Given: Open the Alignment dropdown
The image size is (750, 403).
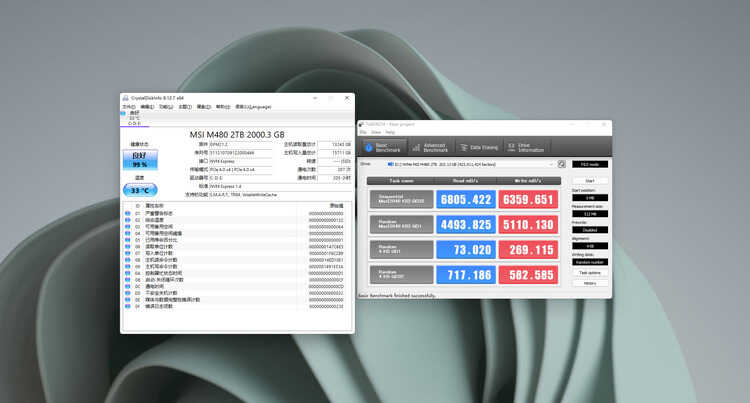Looking at the screenshot, I should click(590, 246).
